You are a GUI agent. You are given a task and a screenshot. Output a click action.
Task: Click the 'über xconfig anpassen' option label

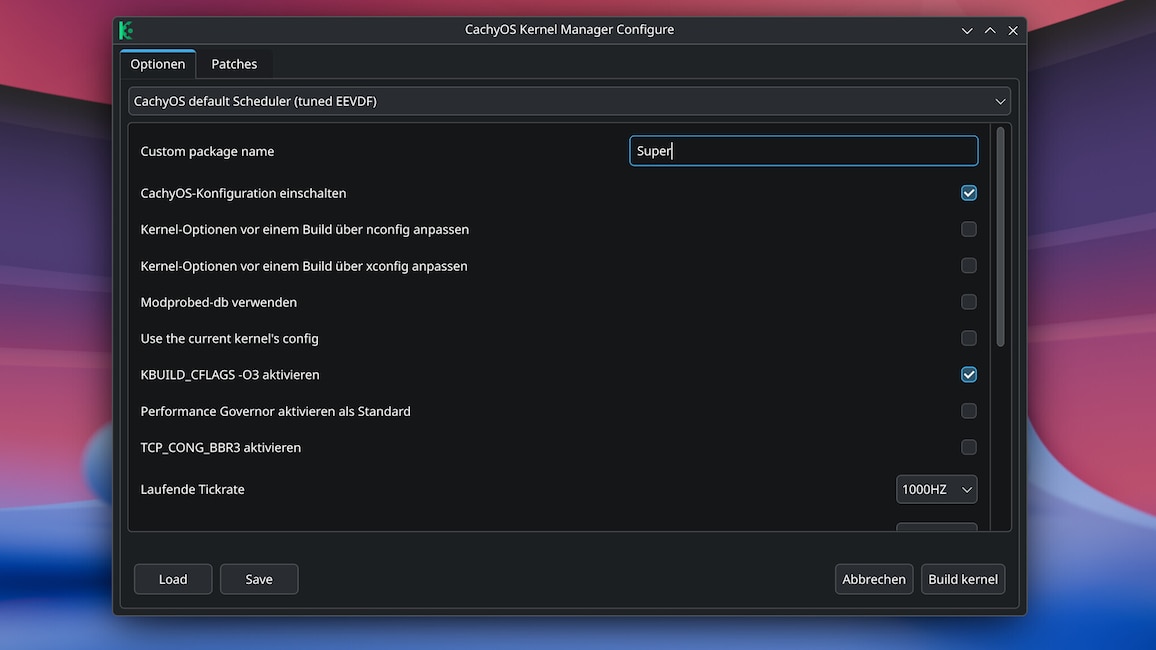click(304, 265)
